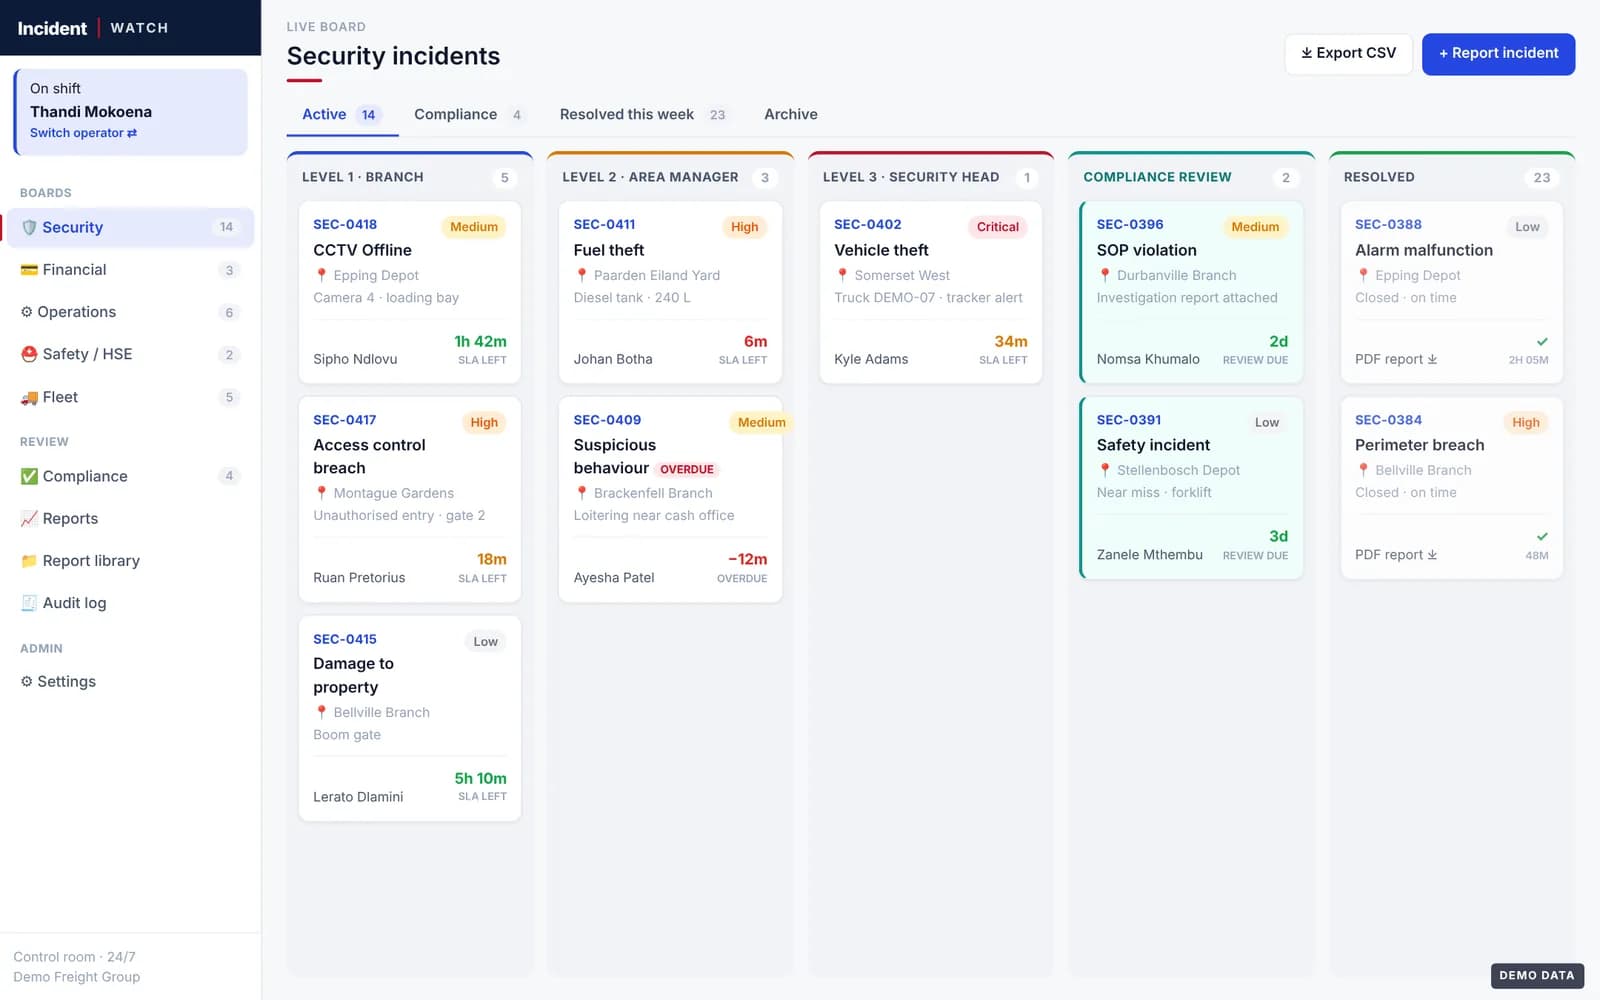This screenshot has height=1000, width=1600.
Task: Click the resolved checkmark on SEC-0384 card
Action: pyautogui.click(x=1542, y=536)
